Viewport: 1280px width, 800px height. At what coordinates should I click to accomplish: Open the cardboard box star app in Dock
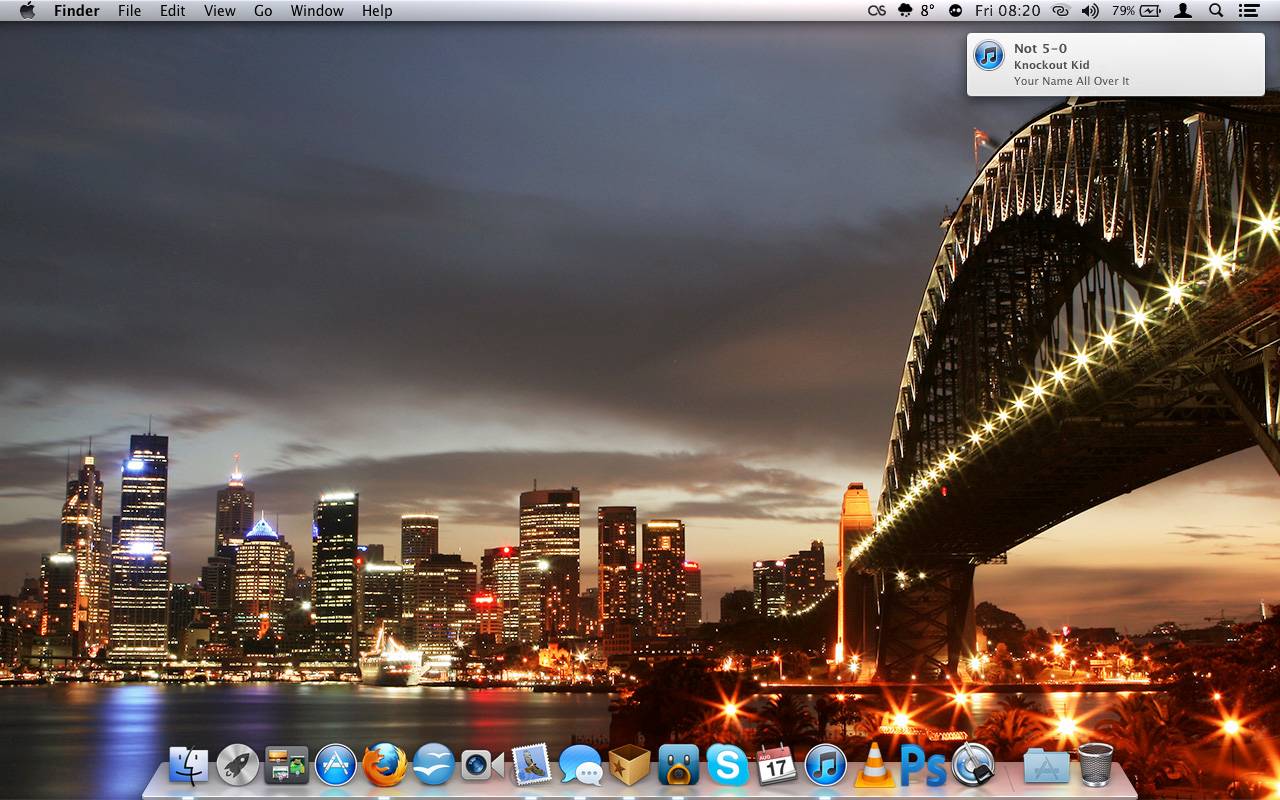630,766
